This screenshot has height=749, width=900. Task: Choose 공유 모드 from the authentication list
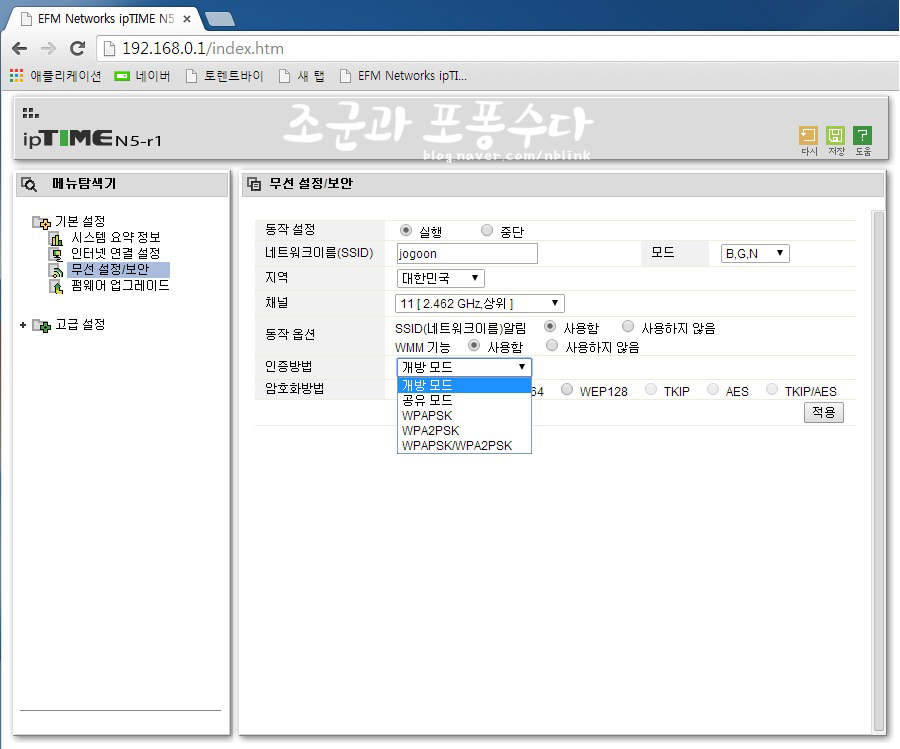click(x=427, y=400)
